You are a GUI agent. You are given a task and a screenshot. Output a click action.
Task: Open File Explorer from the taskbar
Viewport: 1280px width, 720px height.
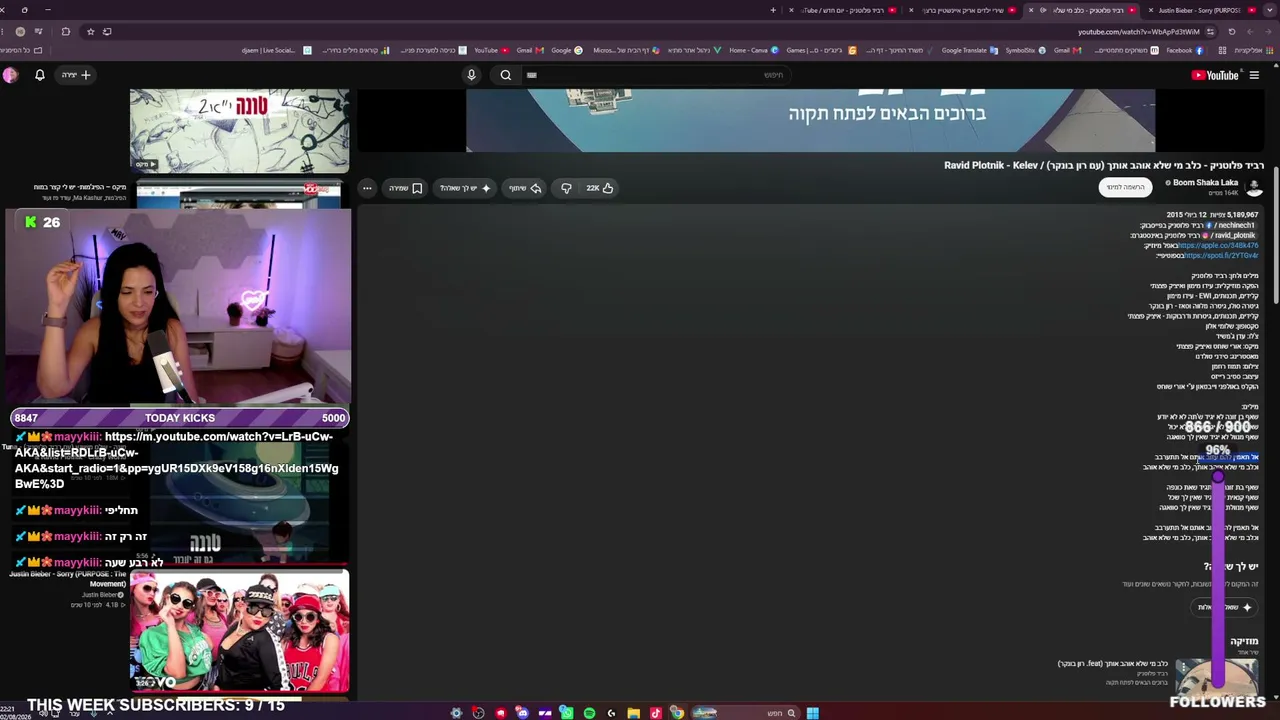(633, 713)
